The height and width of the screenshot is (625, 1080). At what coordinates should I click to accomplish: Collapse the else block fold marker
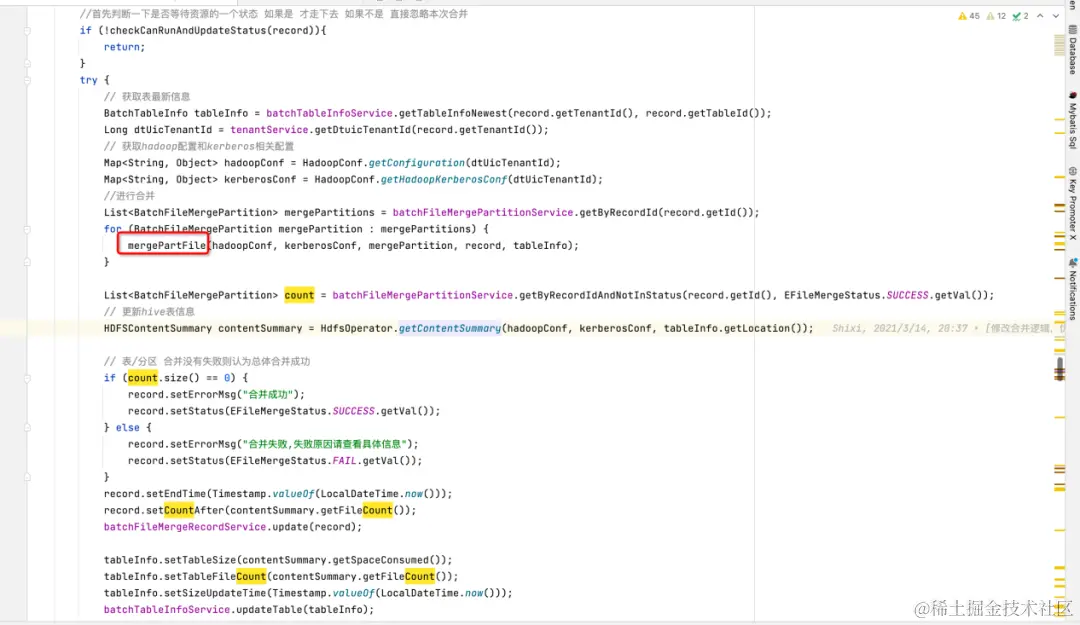tap(28, 428)
